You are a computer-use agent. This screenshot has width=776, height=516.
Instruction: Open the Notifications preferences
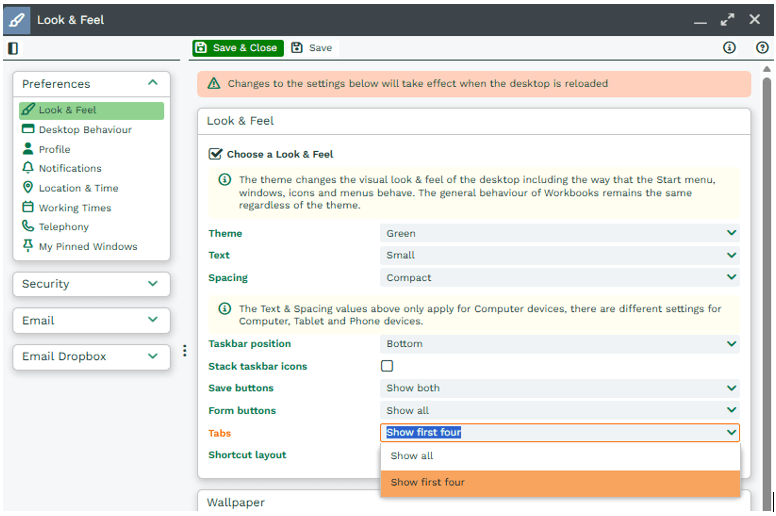[x=69, y=169]
